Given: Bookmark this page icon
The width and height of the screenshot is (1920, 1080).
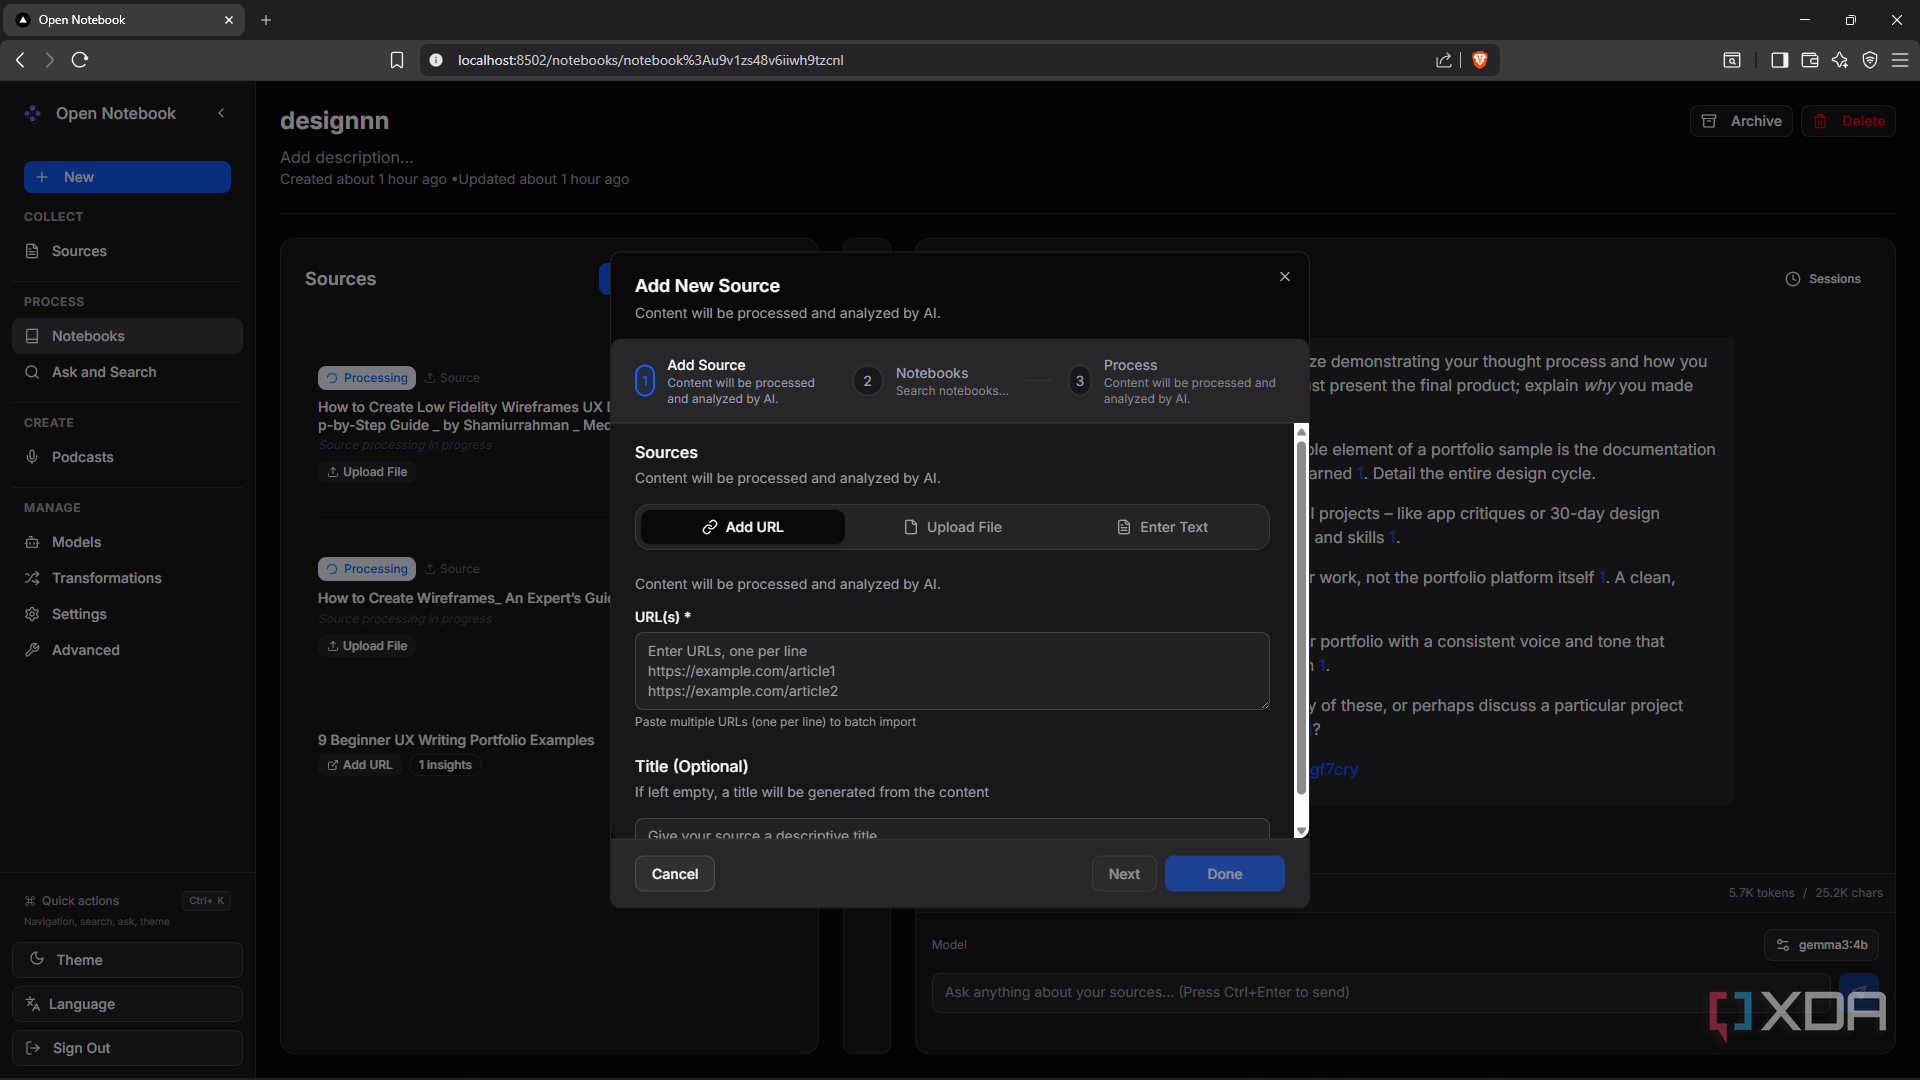Looking at the screenshot, I should (x=397, y=60).
